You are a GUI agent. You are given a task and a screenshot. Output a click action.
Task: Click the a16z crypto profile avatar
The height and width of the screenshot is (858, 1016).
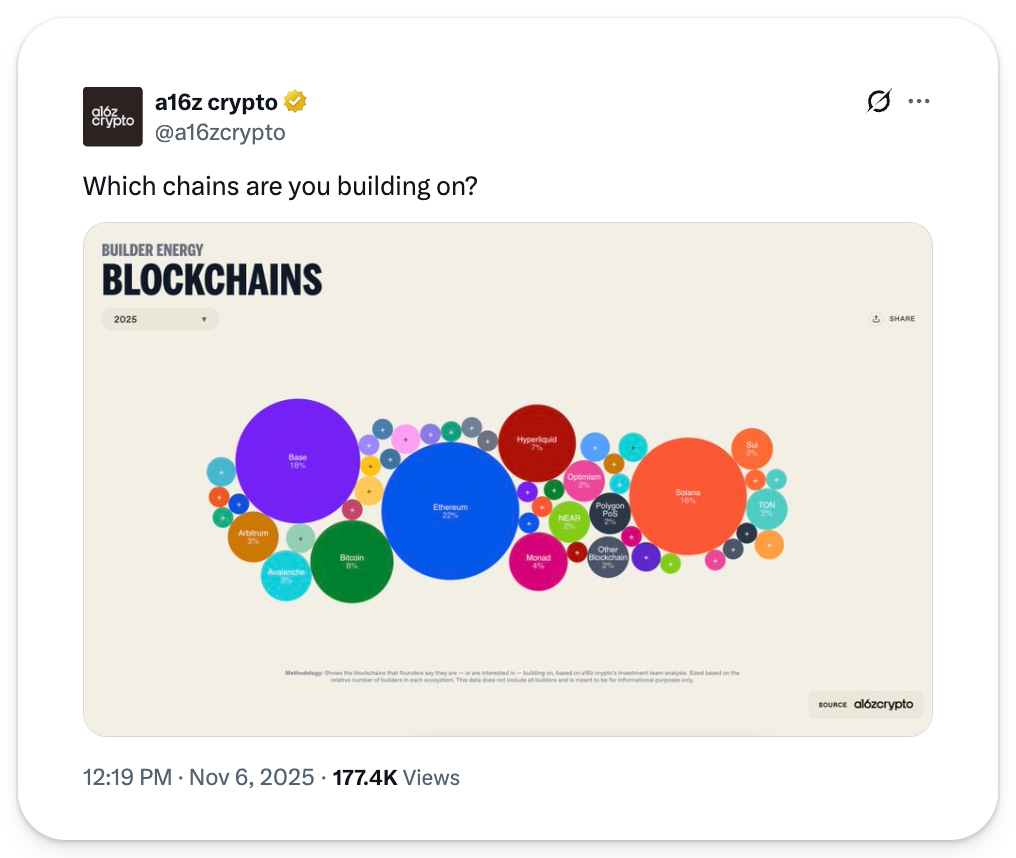pyautogui.click(x=112, y=116)
